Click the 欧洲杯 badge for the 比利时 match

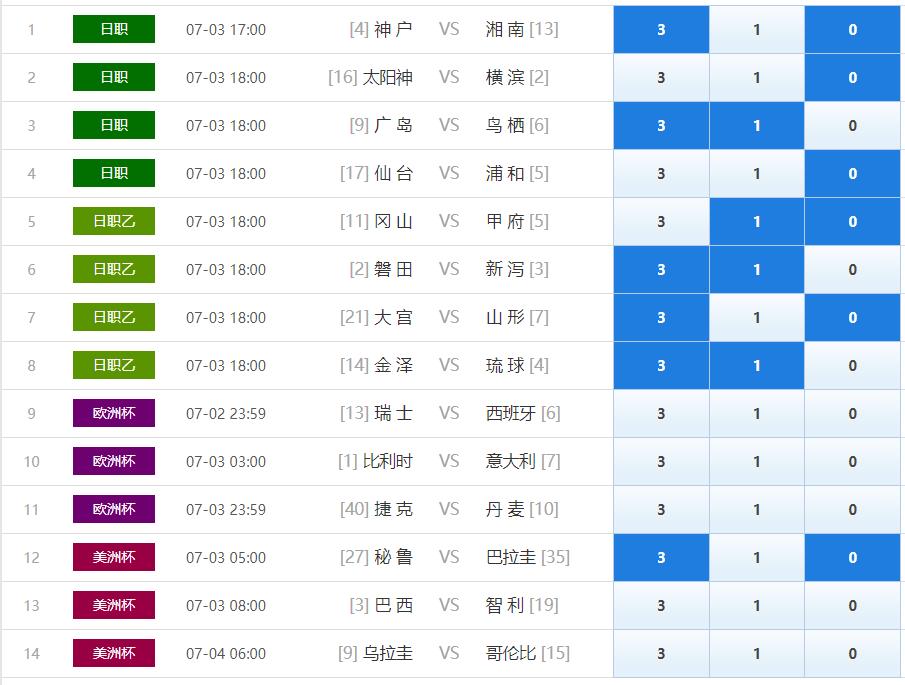coord(114,462)
